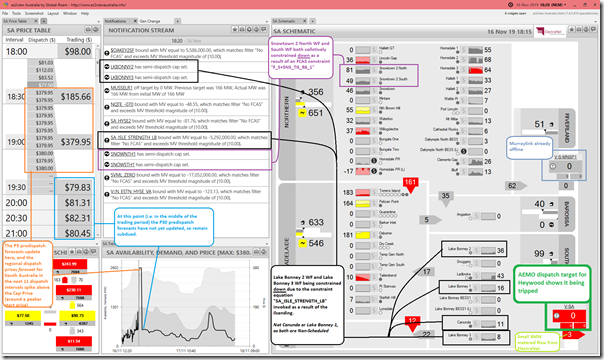
Task: Close the SA Price Table tab
Action: (x=37, y=21)
